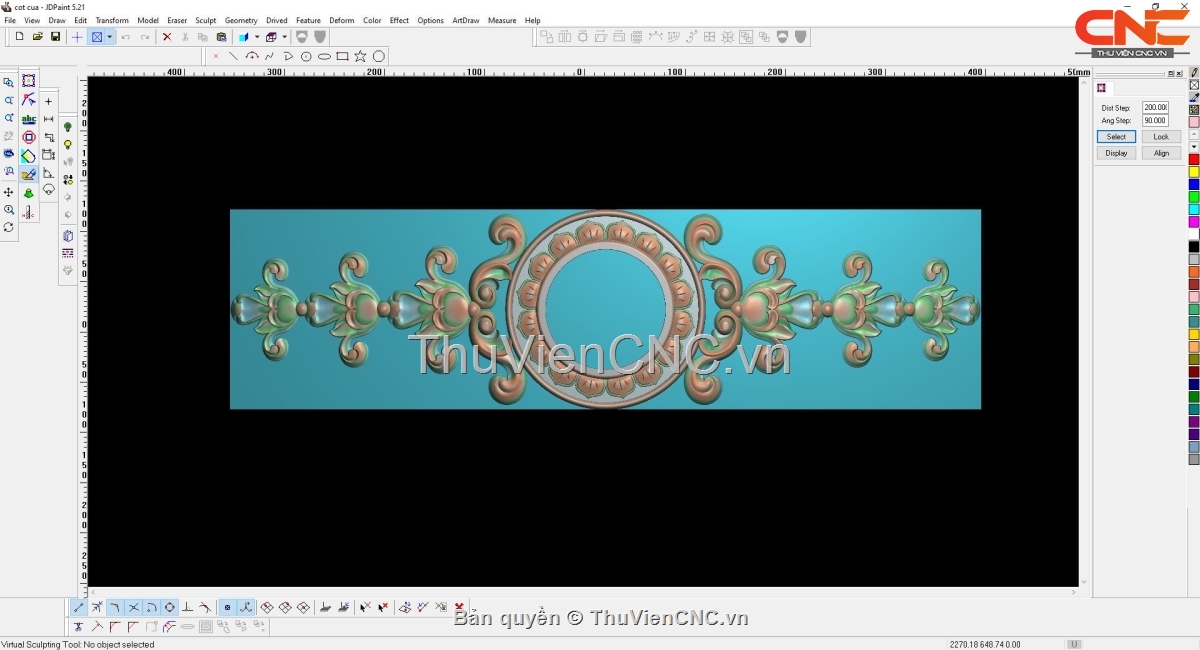Open the ArtDraw menu

tap(465, 20)
